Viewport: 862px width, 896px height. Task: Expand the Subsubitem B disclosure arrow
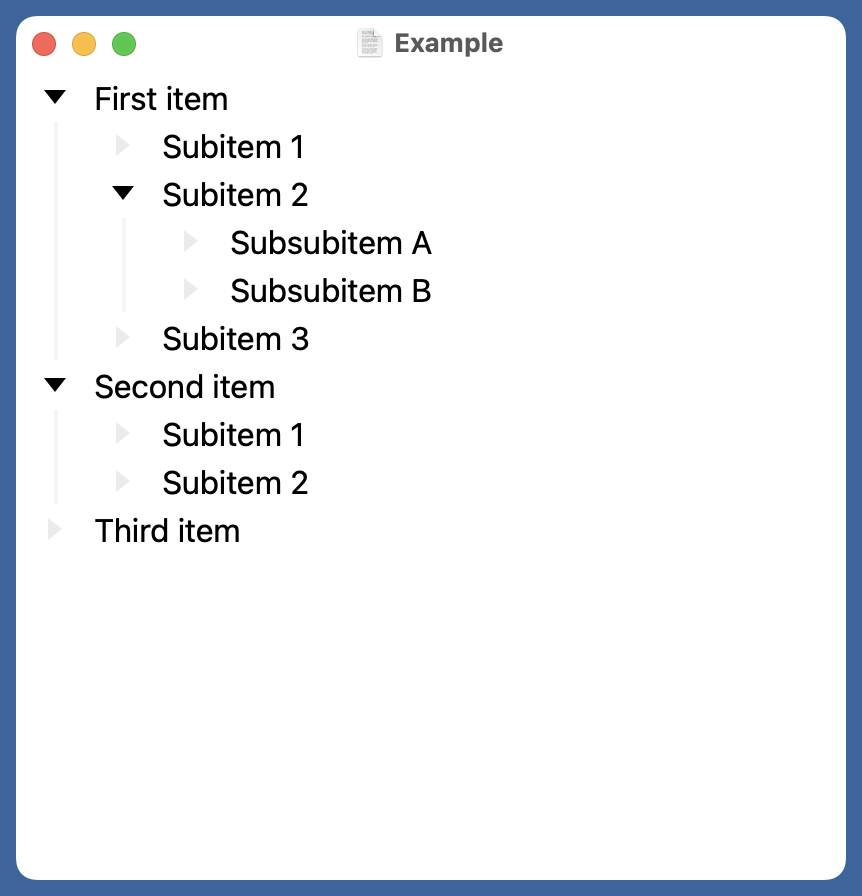pos(191,289)
